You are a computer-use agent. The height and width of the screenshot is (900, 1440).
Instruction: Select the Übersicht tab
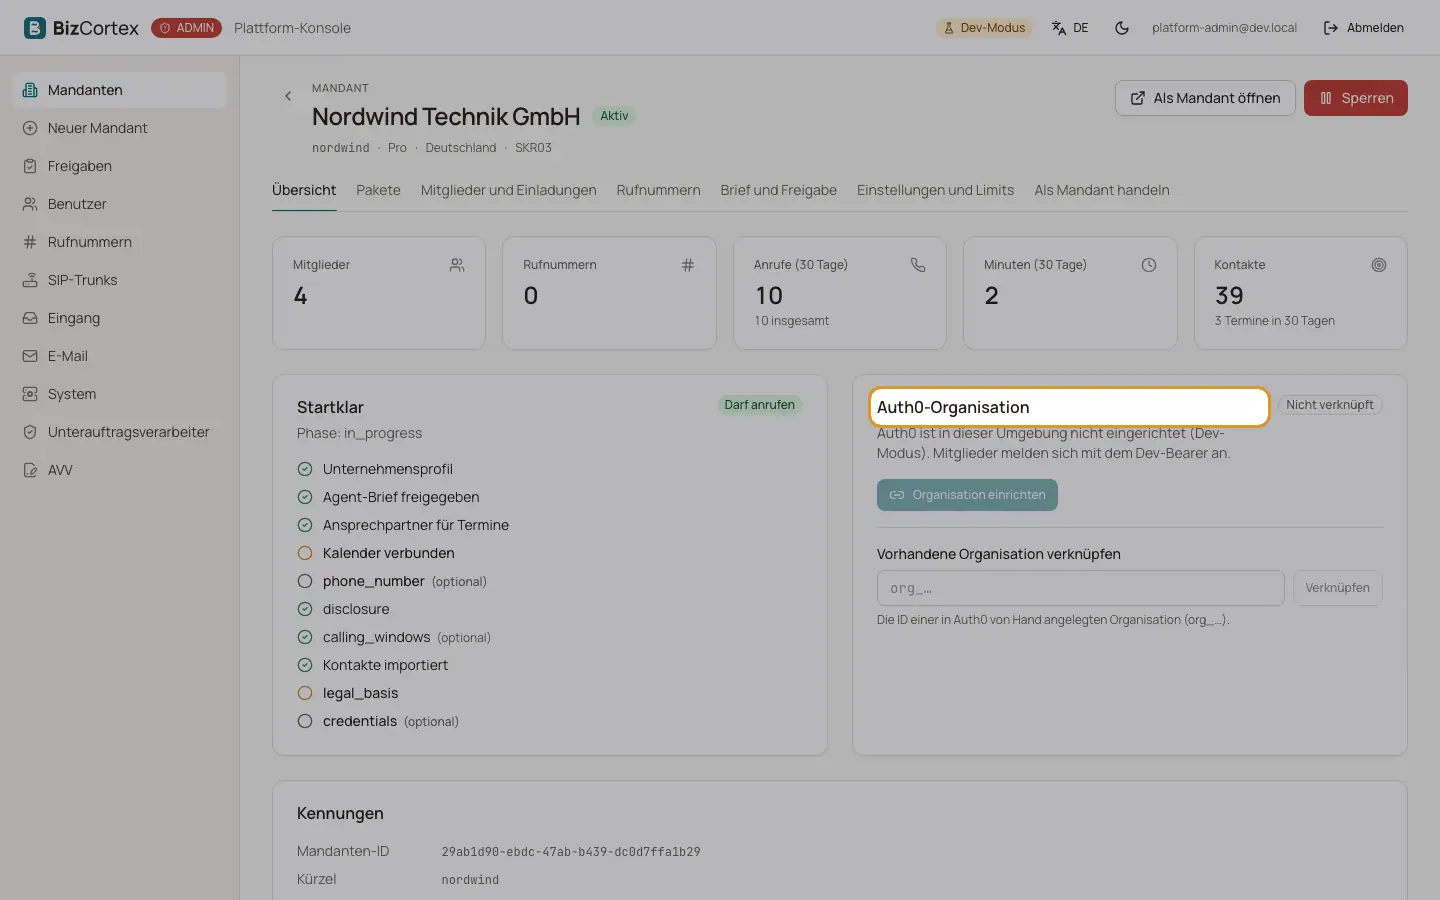304,190
